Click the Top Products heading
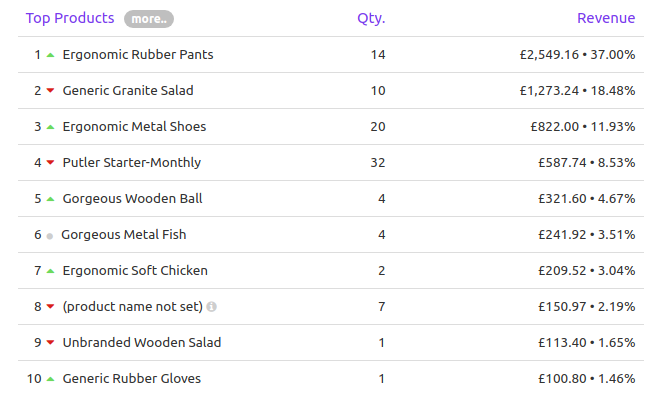 70,18
